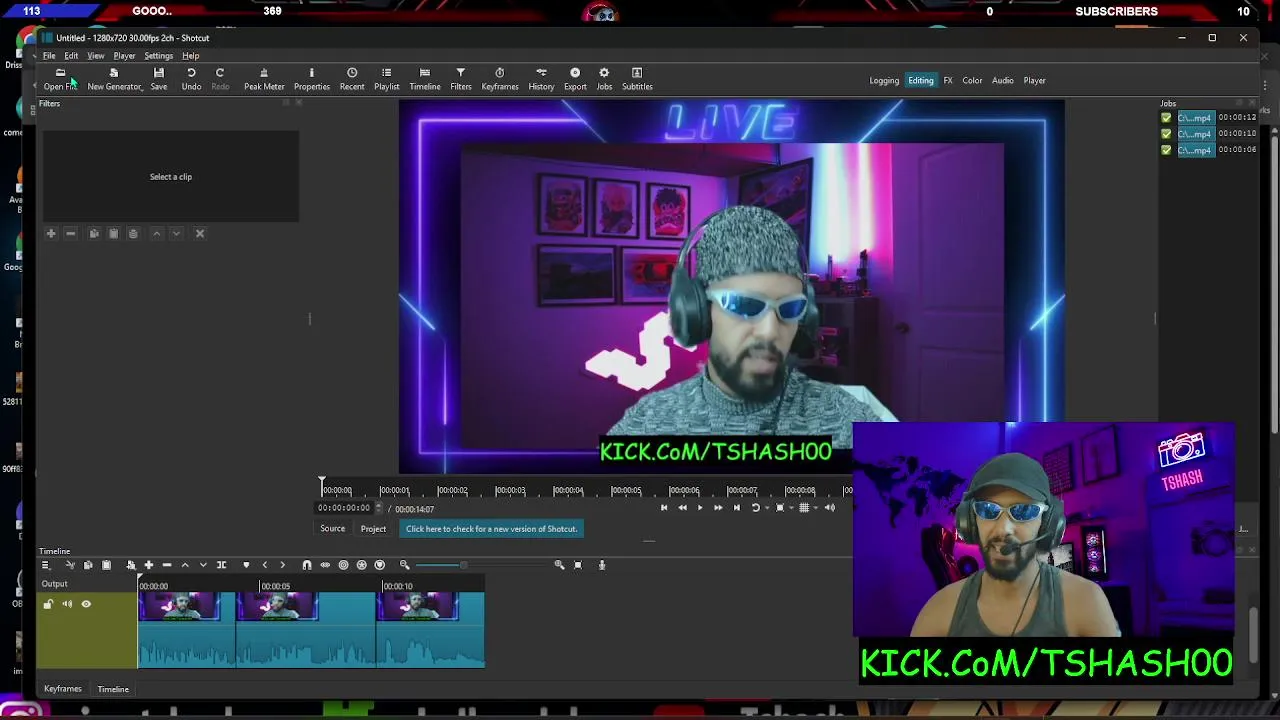Toggle ripple all tracks

click(361, 565)
